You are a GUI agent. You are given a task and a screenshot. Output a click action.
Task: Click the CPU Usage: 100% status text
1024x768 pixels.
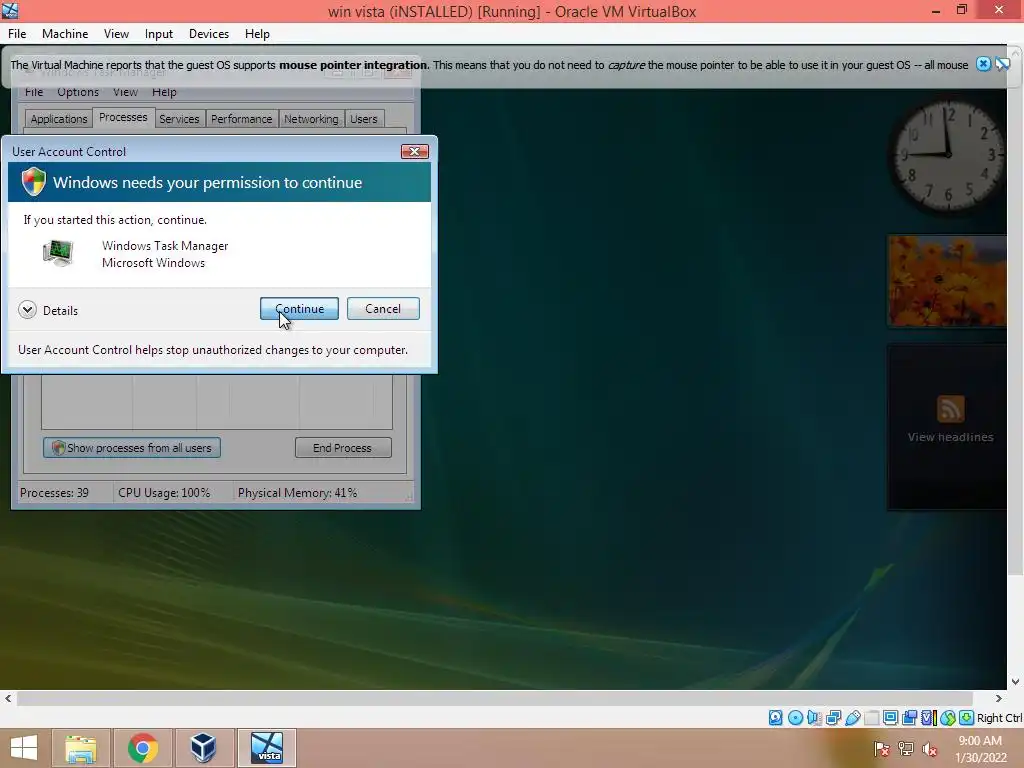pyautogui.click(x=164, y=493)
